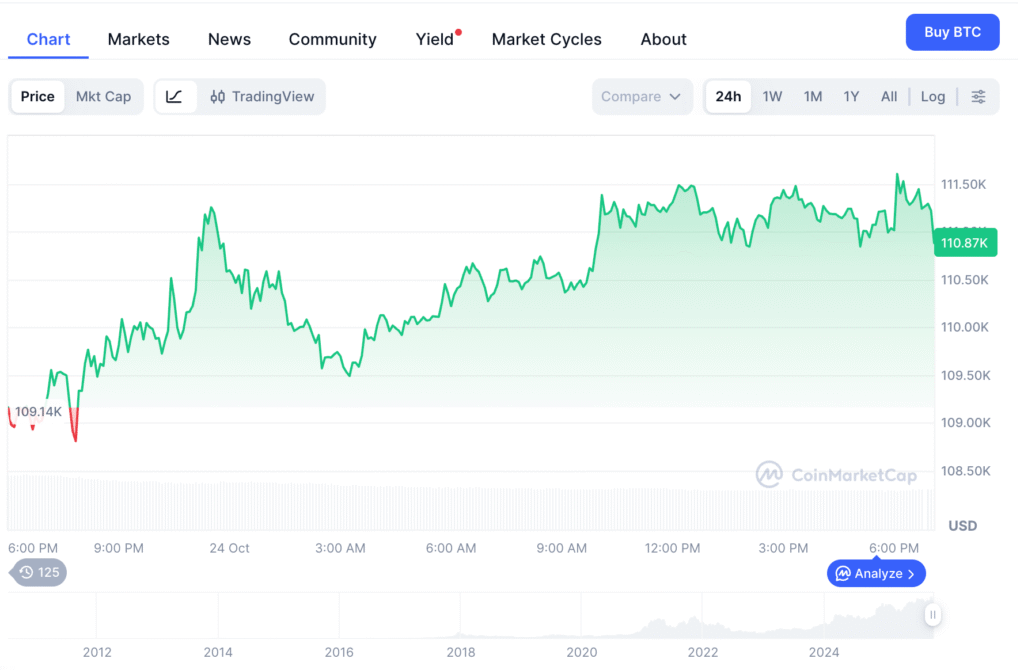Click the CoinMarketCap watermark logo
Image resolution: width=1024 pixels, height=670 pixels.
[x=768, y=475]
